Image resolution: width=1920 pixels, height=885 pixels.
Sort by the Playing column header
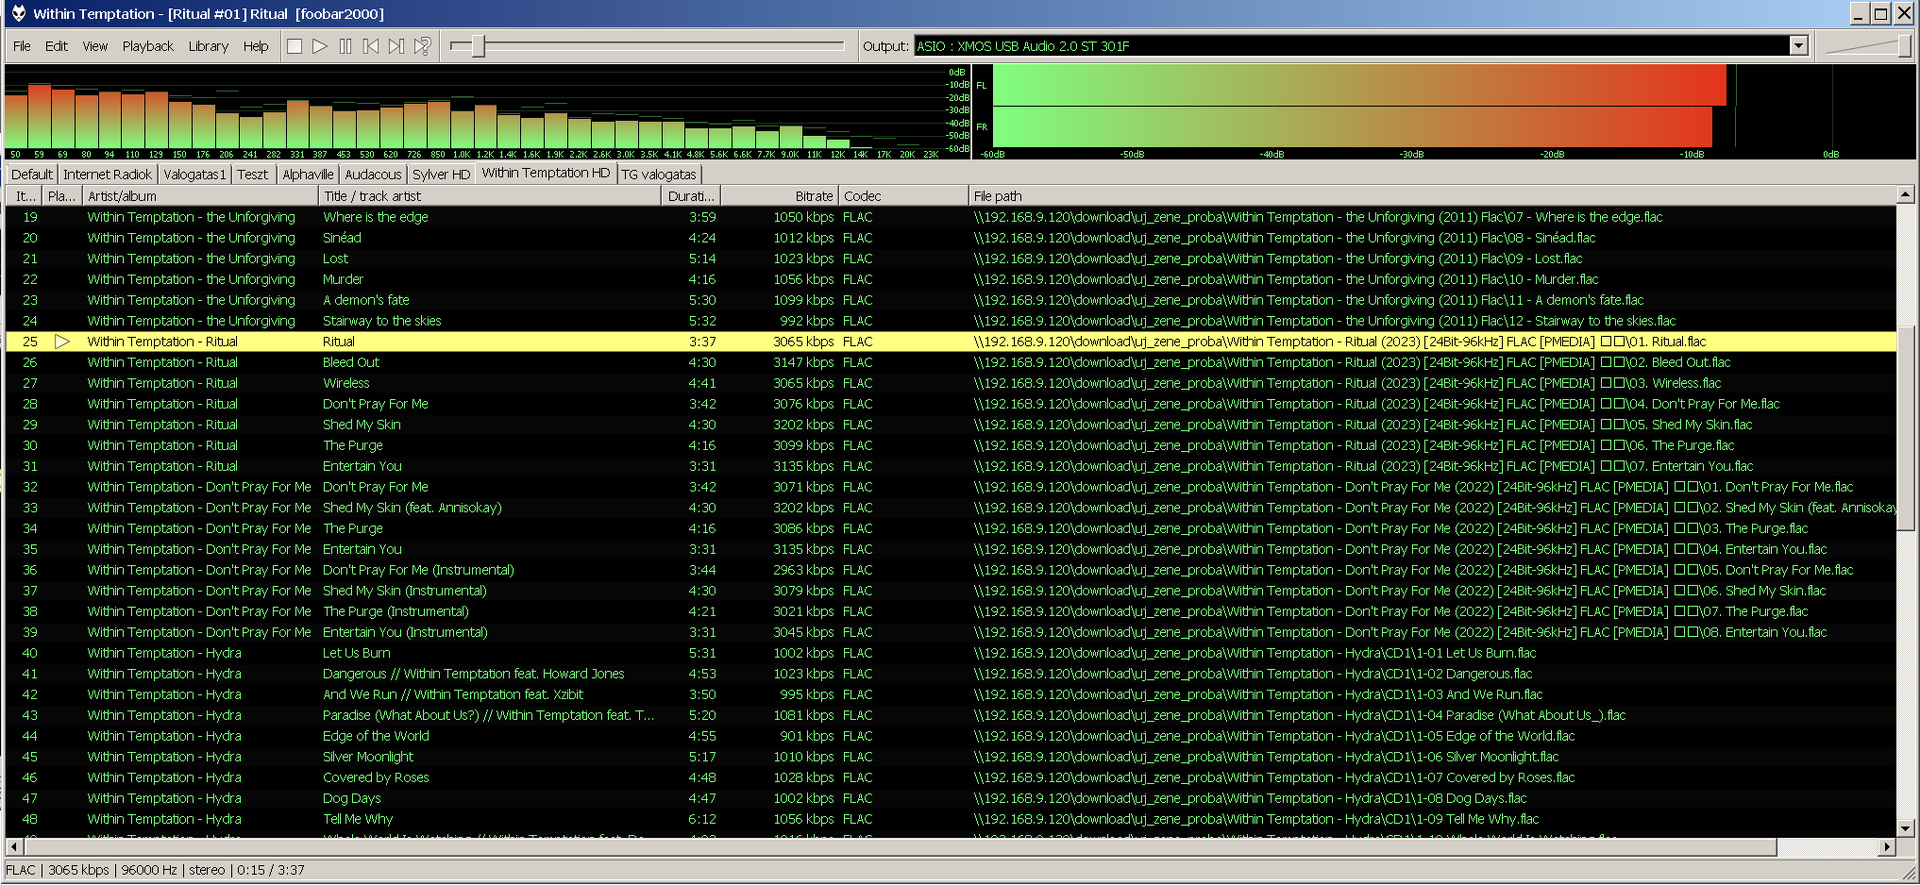[x=63, y=196]
